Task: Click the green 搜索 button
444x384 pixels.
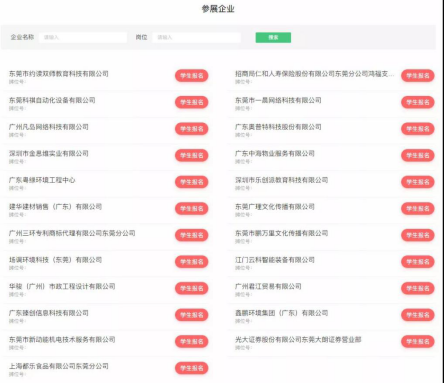Action: [273, 37]
